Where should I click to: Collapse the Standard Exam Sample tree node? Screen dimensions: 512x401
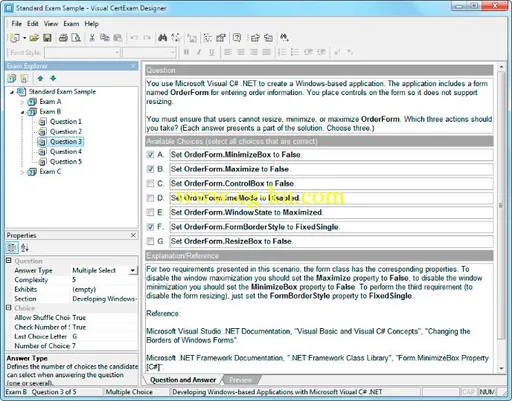coord(12,92)
